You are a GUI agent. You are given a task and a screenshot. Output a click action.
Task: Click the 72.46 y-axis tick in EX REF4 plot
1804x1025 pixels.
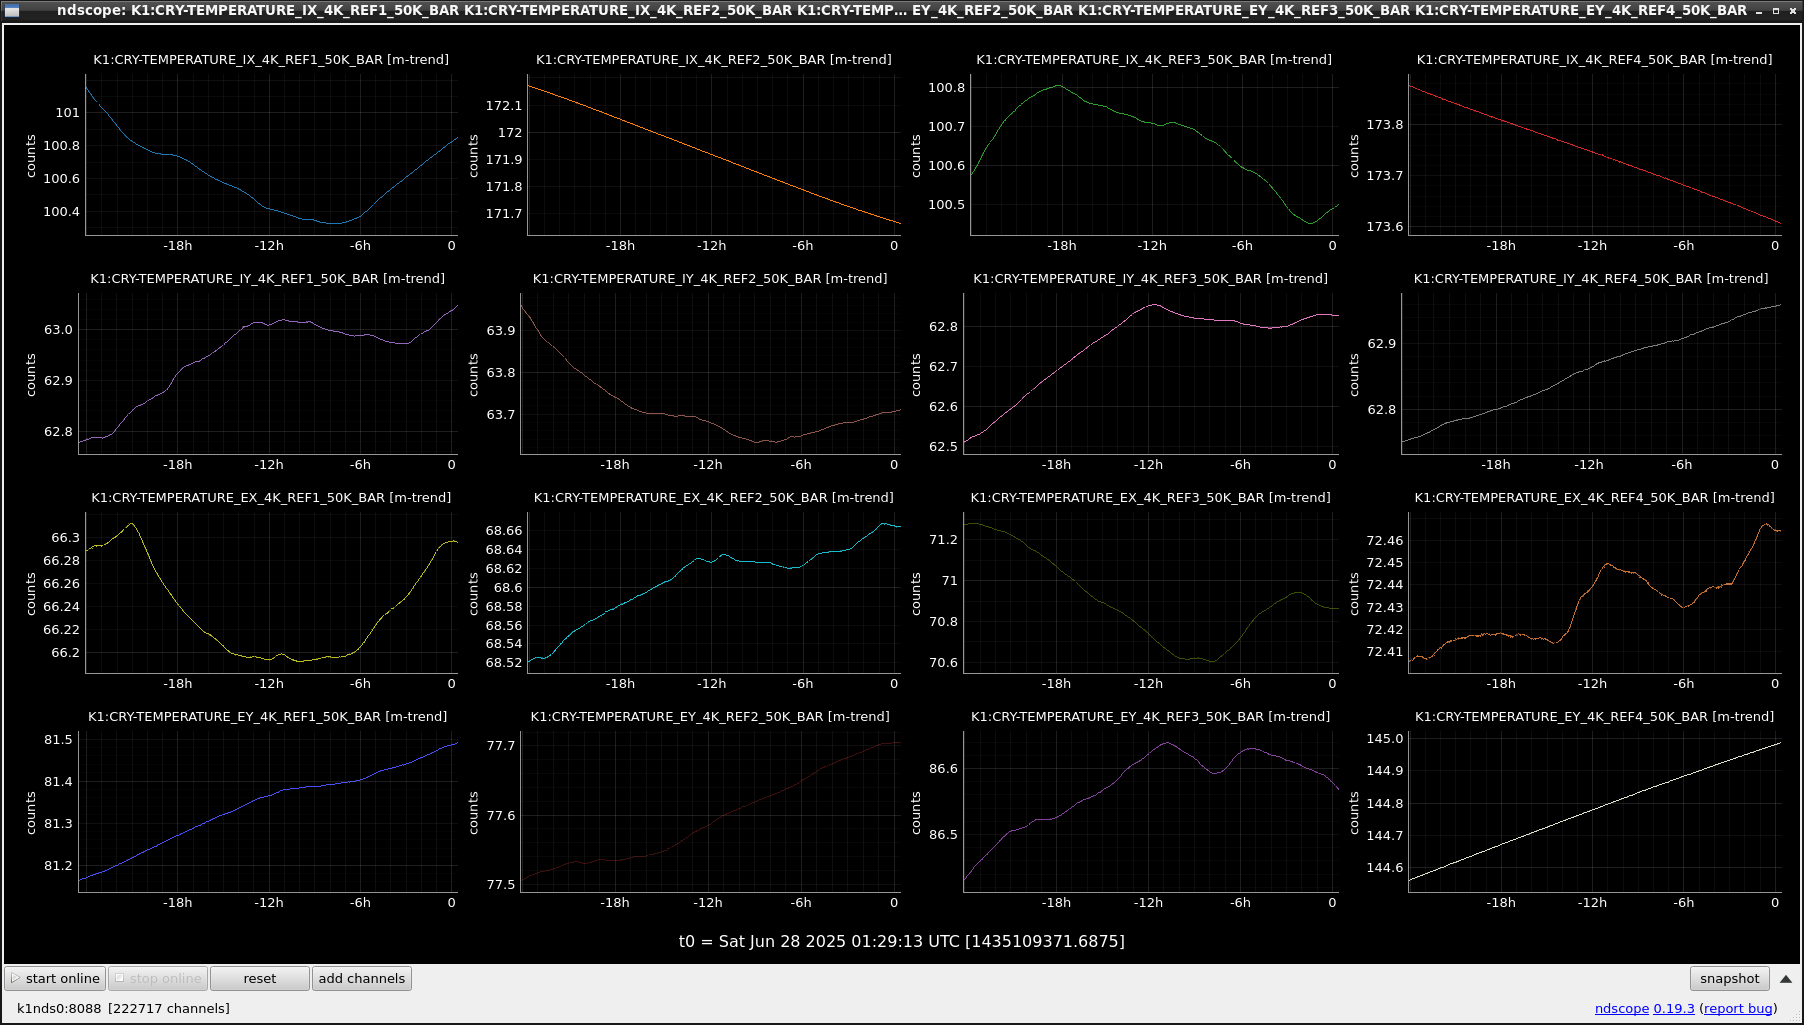[x=1385, y=540]
